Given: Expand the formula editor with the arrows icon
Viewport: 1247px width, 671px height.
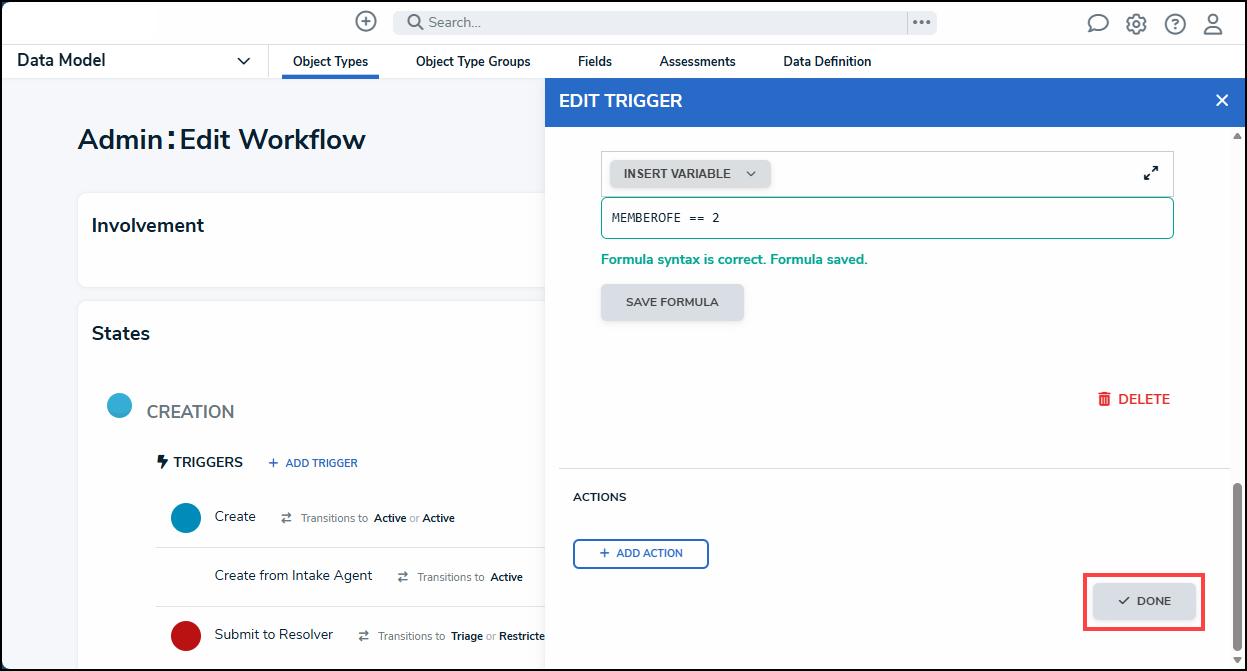Looking at the screenshot, I should [1151, 173].
